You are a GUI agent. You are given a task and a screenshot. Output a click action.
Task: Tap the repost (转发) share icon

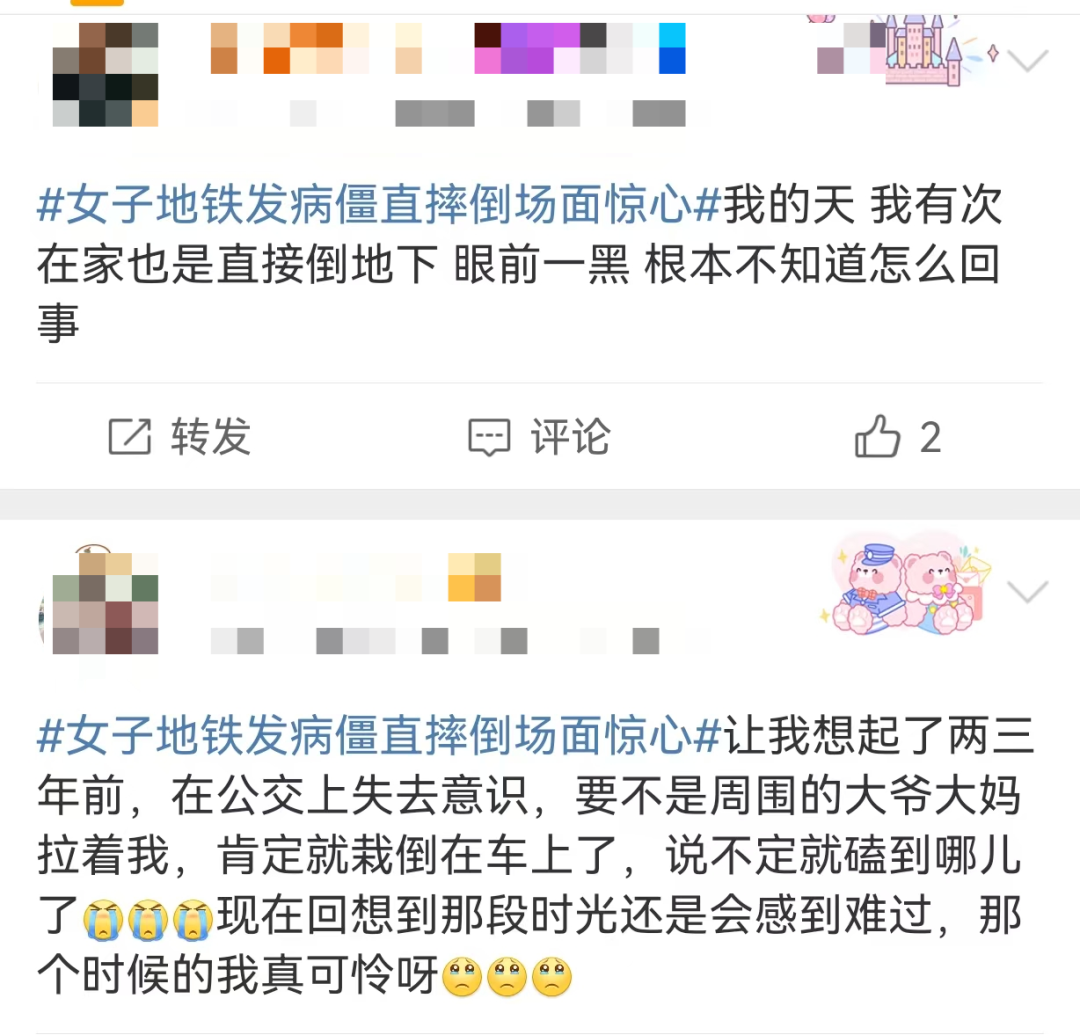[x=129, y=437]
